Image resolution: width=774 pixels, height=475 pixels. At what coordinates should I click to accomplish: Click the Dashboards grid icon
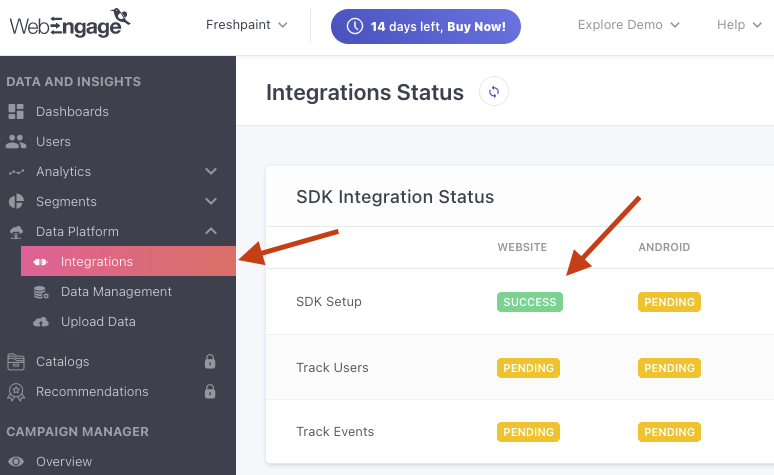pos(16,111)
